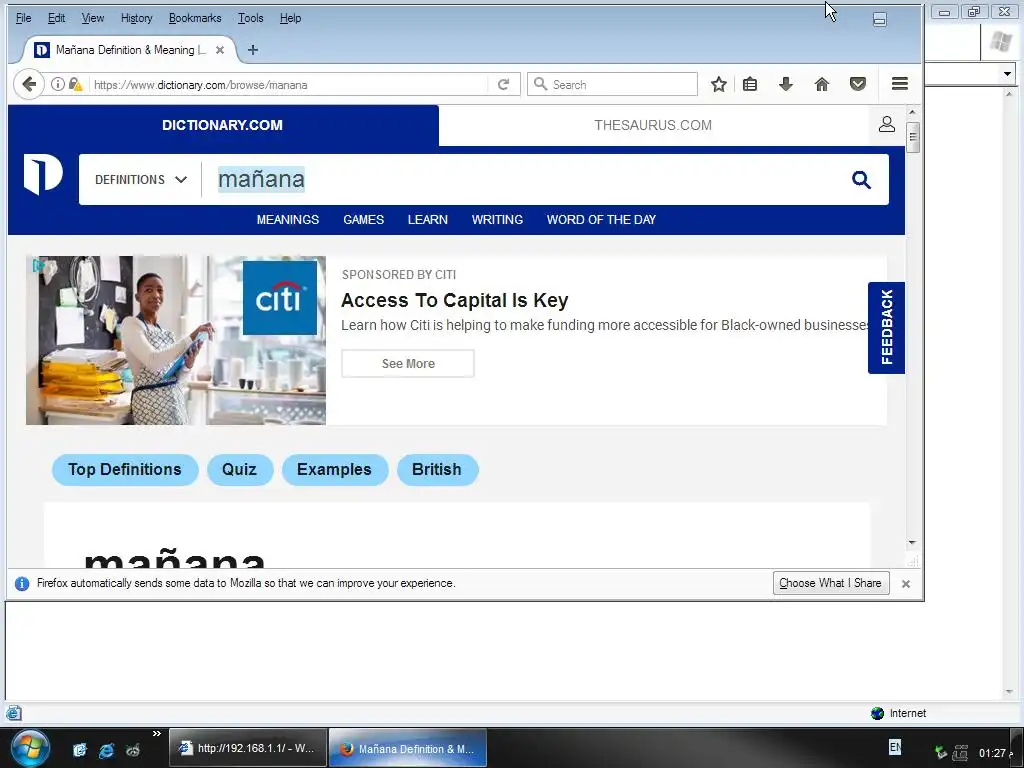Open the Tools menu
The image size is (1024, 768).
(x=251, y=18)
